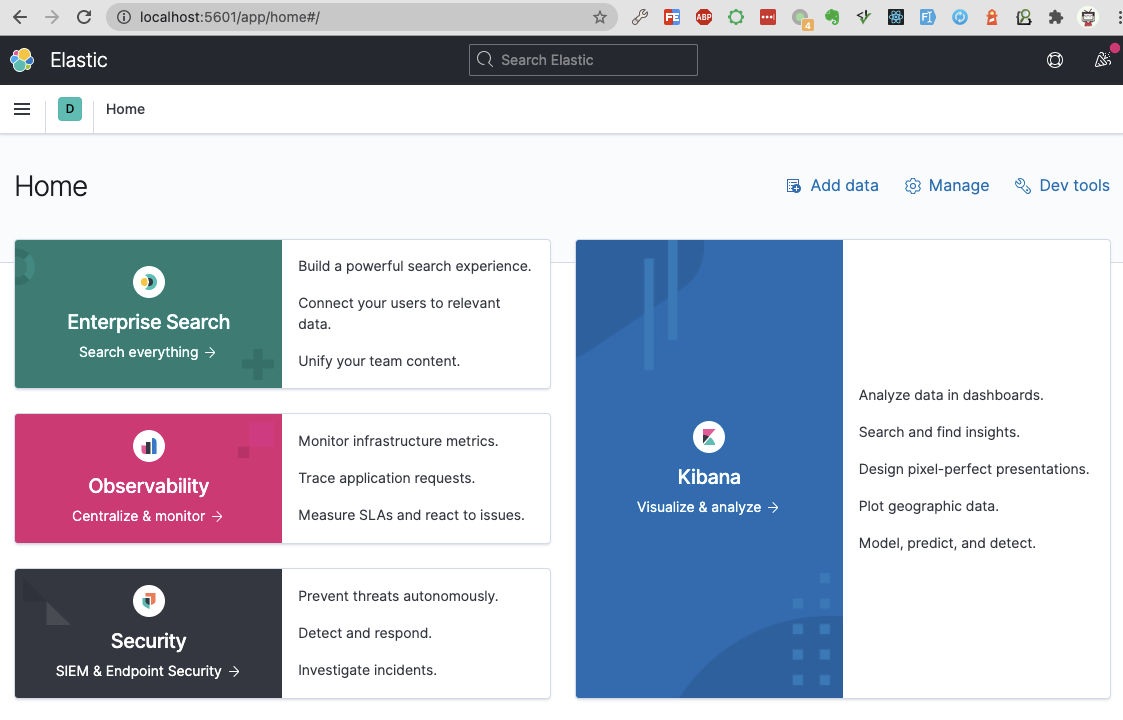This screenshot has height=720, width=1123.
Task: Click the Add data link
Action: pos(832,186)
